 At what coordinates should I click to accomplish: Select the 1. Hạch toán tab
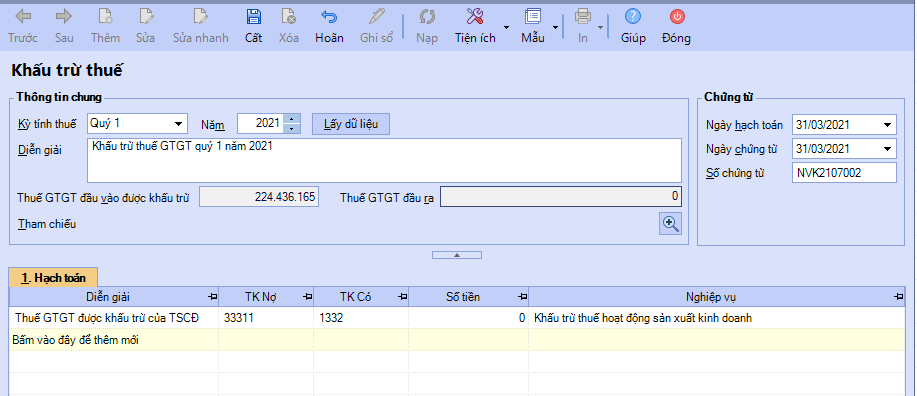(x=53, y=278)
